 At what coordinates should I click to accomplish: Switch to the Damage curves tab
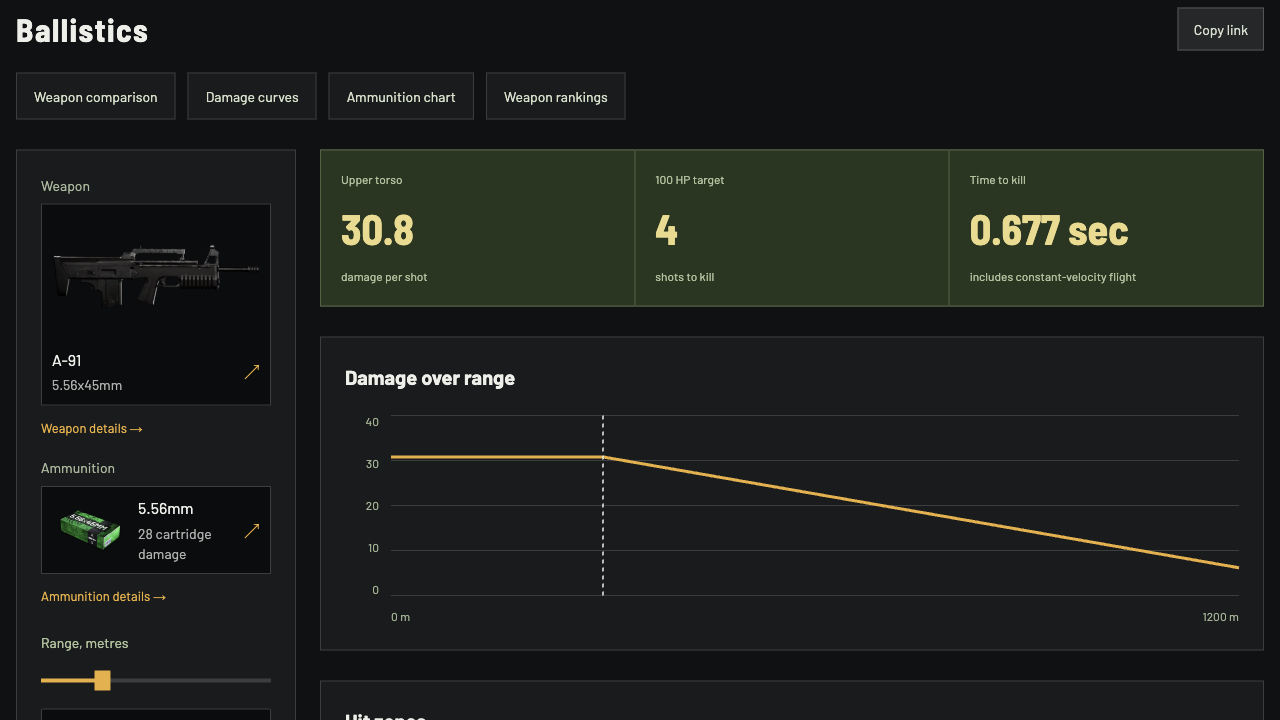(x=252, y=97)
